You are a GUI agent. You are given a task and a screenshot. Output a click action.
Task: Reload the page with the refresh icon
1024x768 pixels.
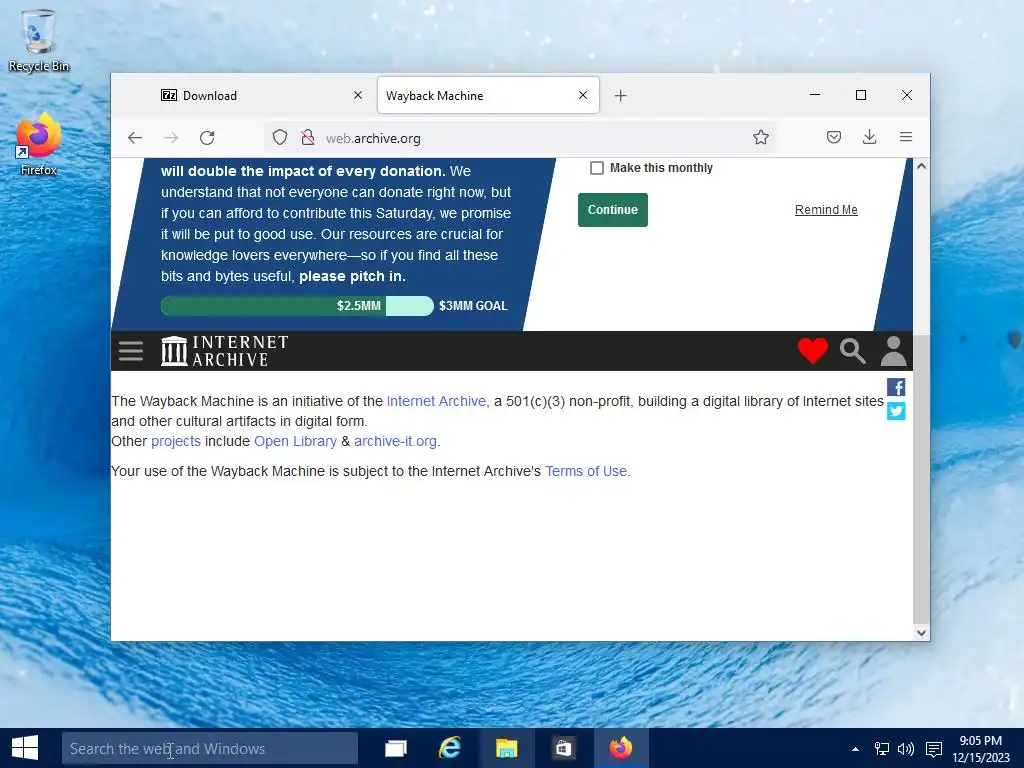click(x=207, y=138)
